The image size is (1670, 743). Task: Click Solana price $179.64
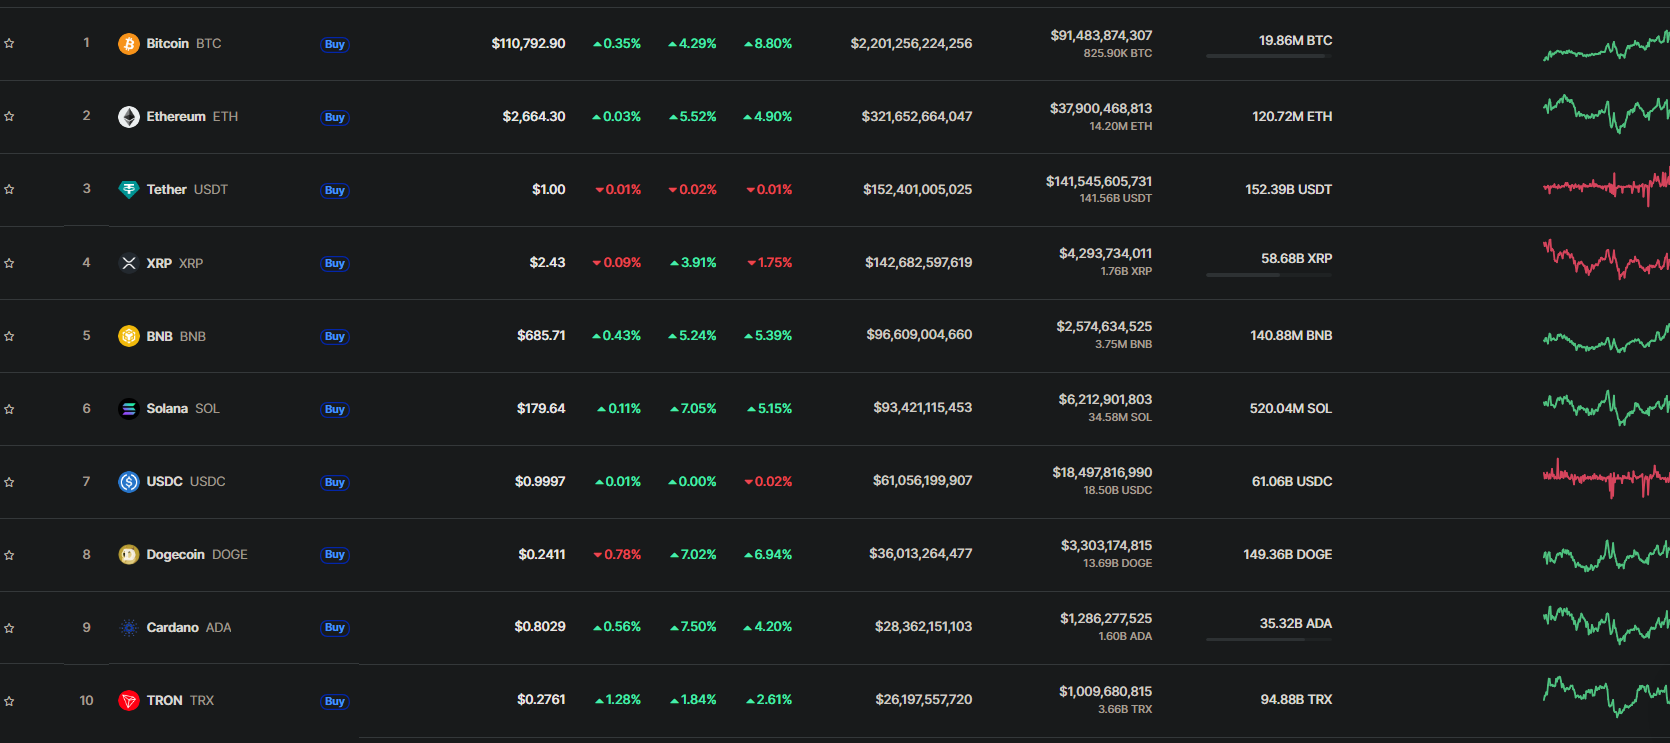point(541,409)
